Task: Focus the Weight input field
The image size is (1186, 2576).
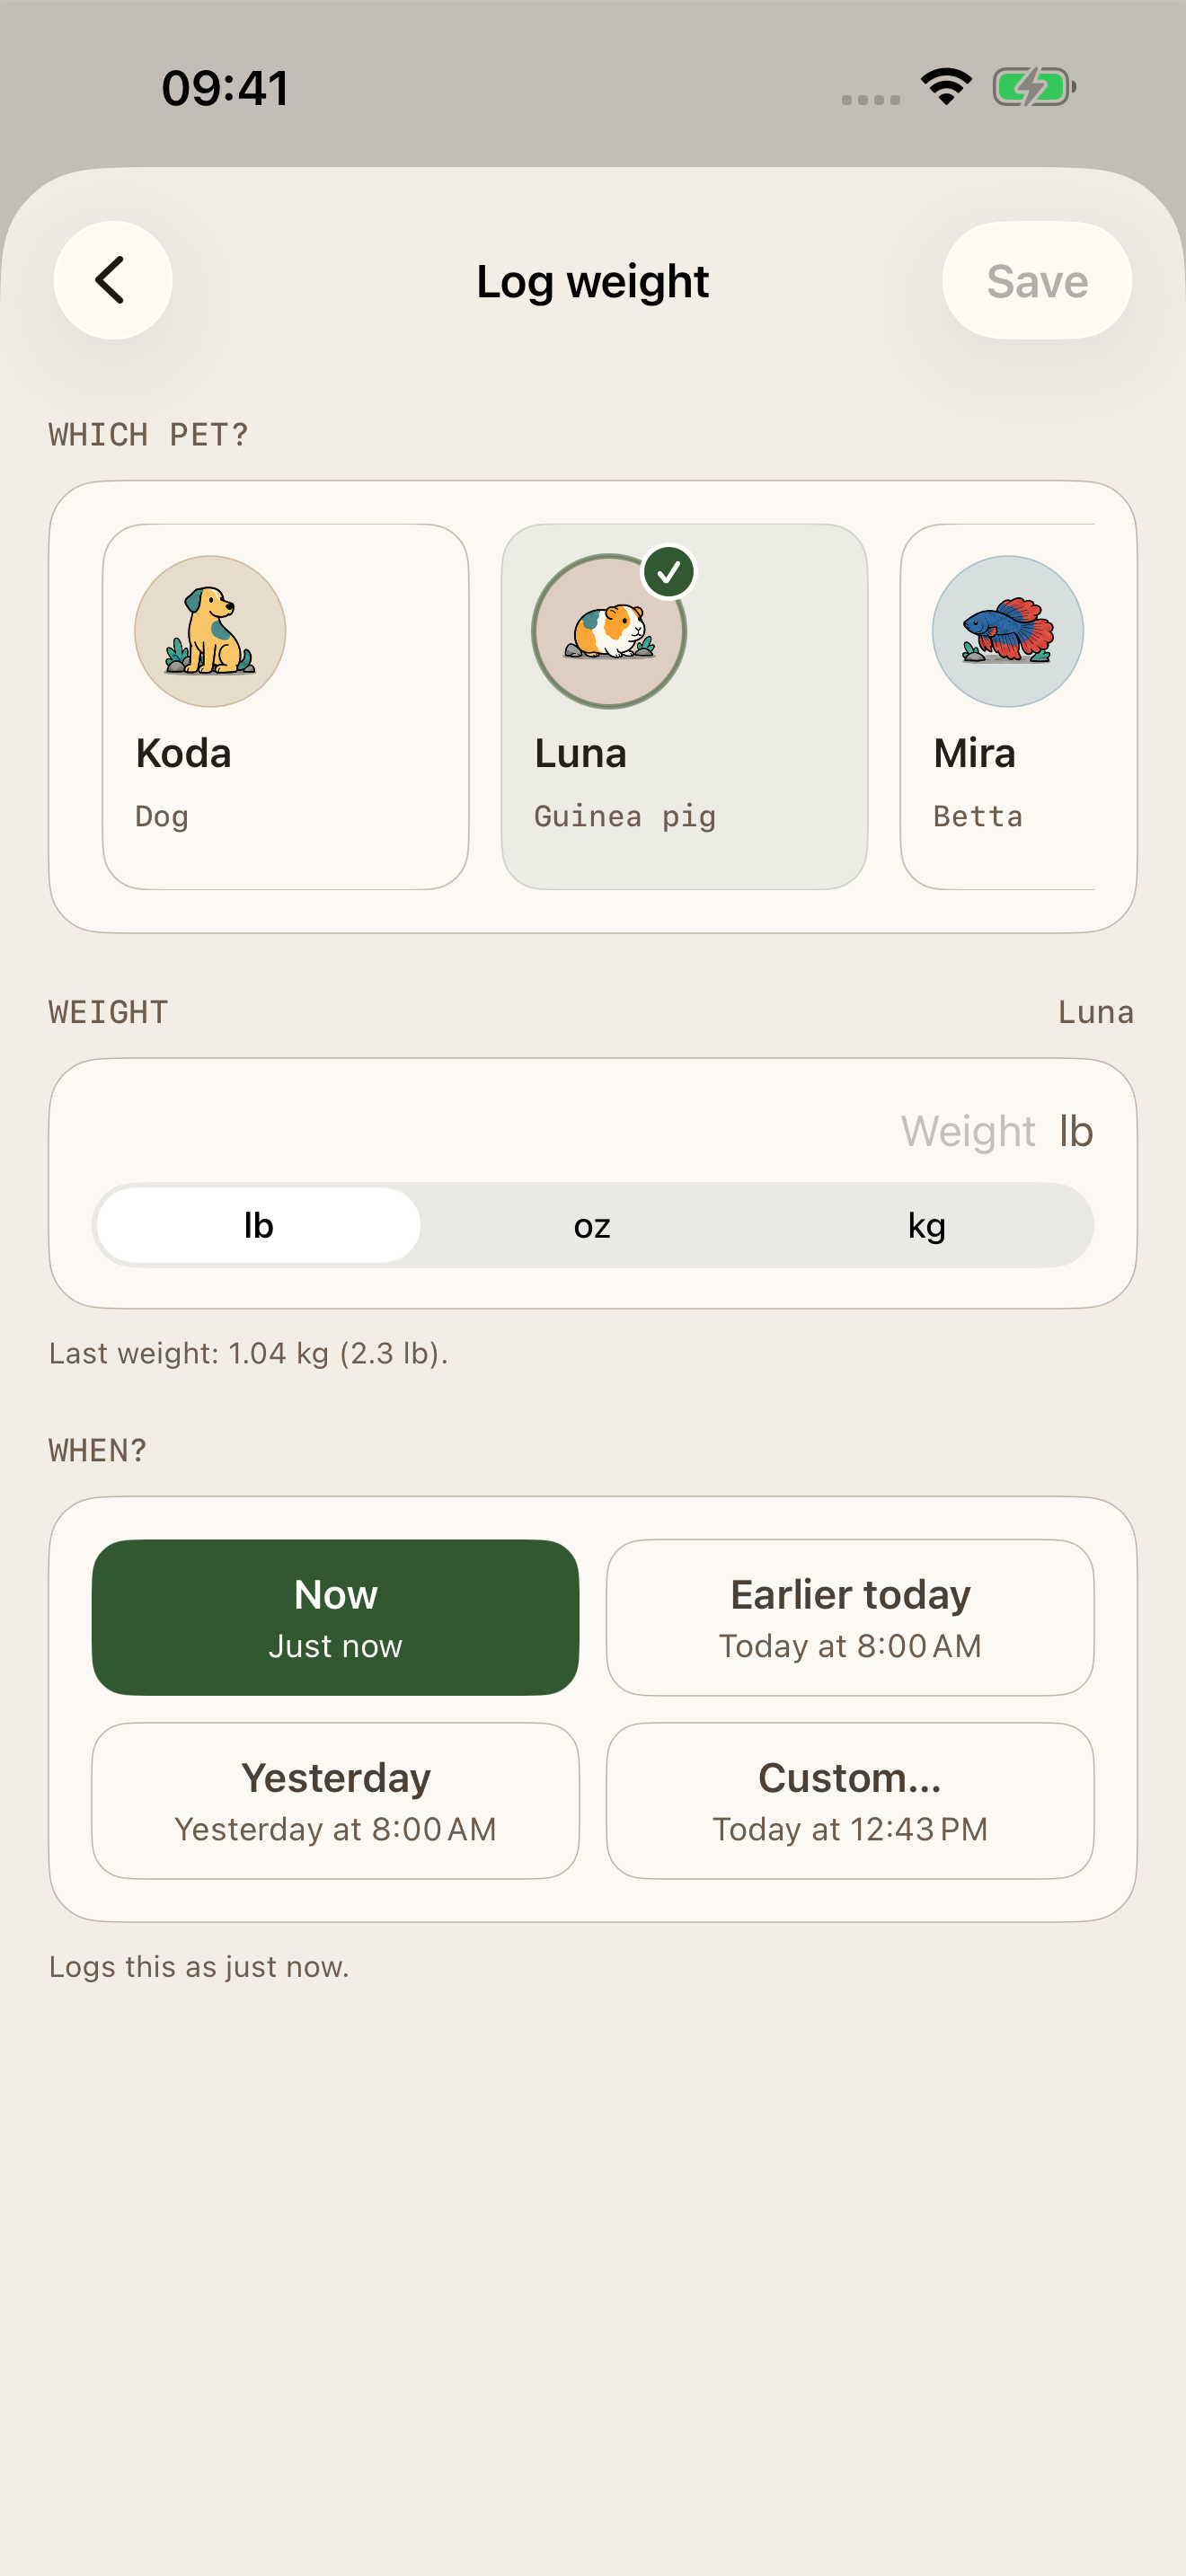Action: pos(592,1131)
